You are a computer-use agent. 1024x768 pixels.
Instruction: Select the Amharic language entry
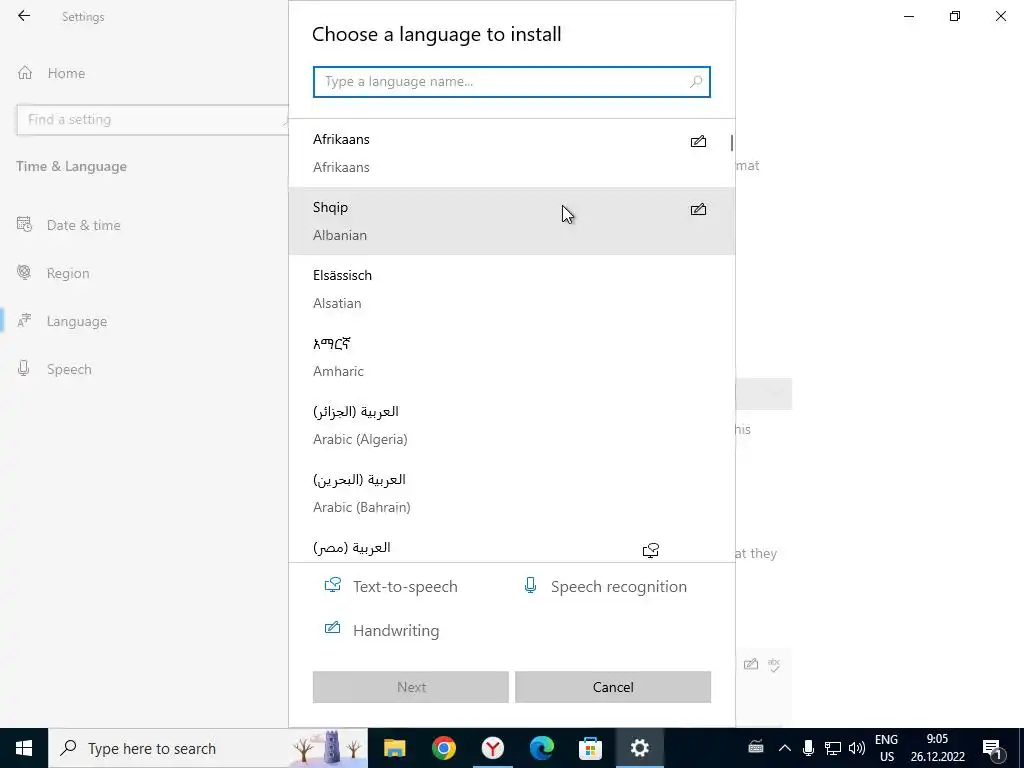tap(511, 357)
